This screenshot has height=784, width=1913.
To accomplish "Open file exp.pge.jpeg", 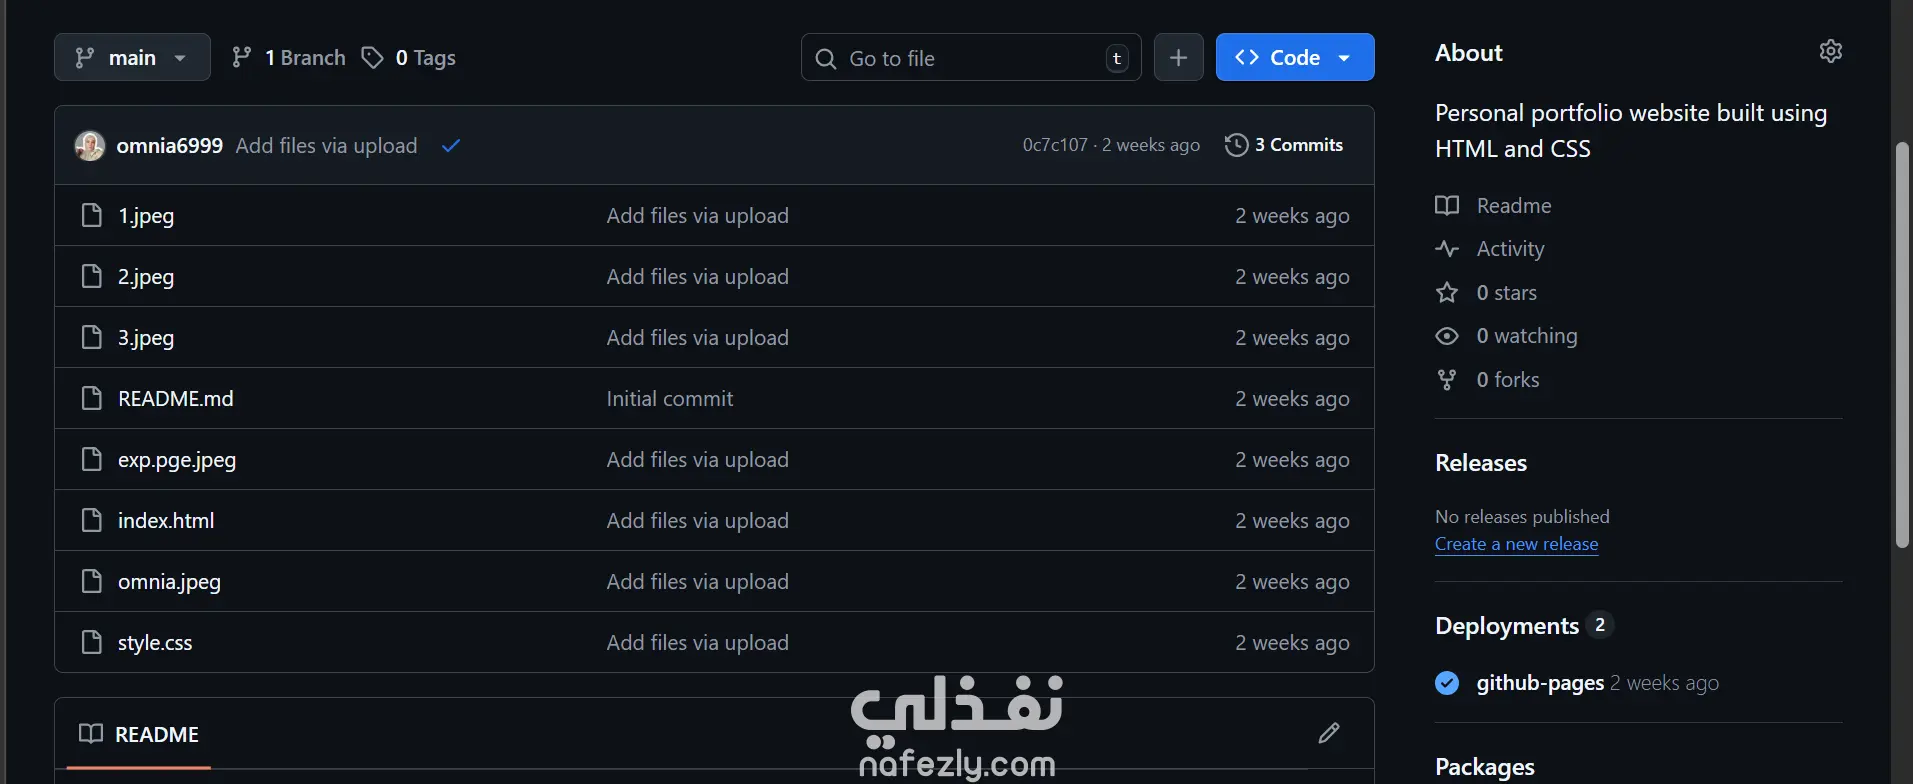I will [x=177, y=460].
